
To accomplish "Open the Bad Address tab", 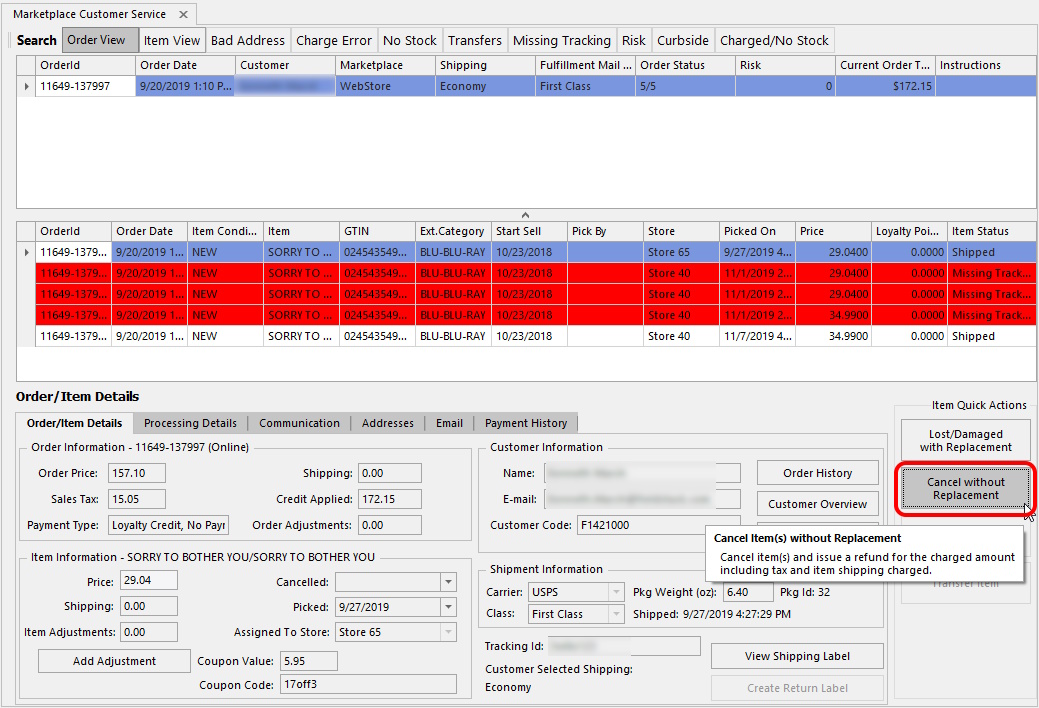I will click(x=248, y=40).
